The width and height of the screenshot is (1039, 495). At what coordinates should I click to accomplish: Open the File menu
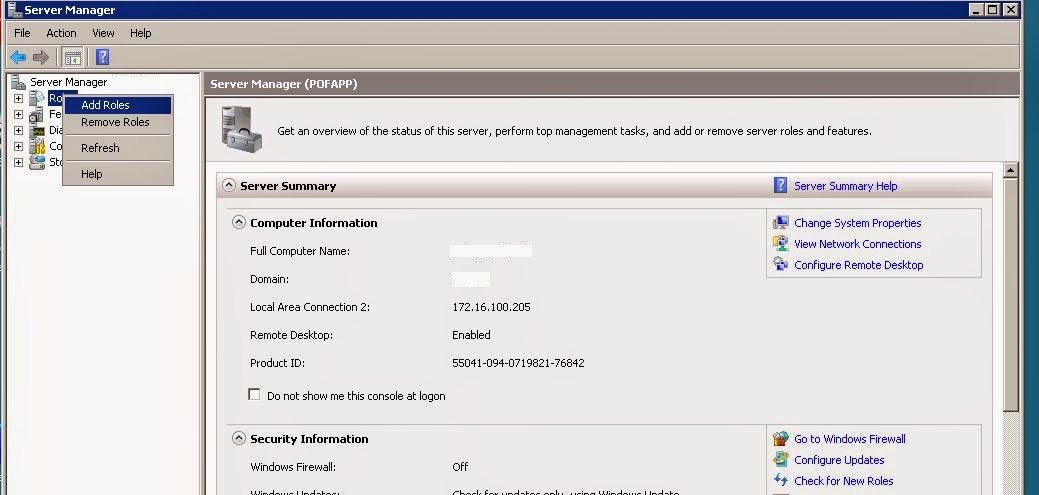[x=22, y=33]
